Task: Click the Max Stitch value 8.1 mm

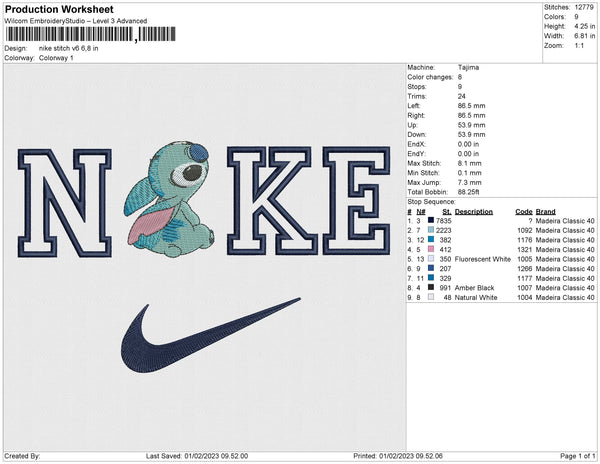Action: pyautogui.click(x=470, y=163)
